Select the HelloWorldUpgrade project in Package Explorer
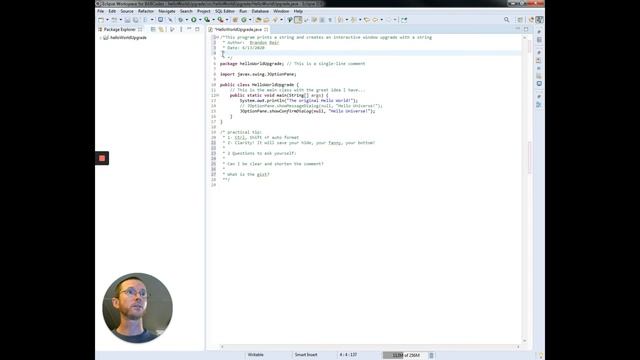This screenshot has height=360, width=640. pos(128,38)
